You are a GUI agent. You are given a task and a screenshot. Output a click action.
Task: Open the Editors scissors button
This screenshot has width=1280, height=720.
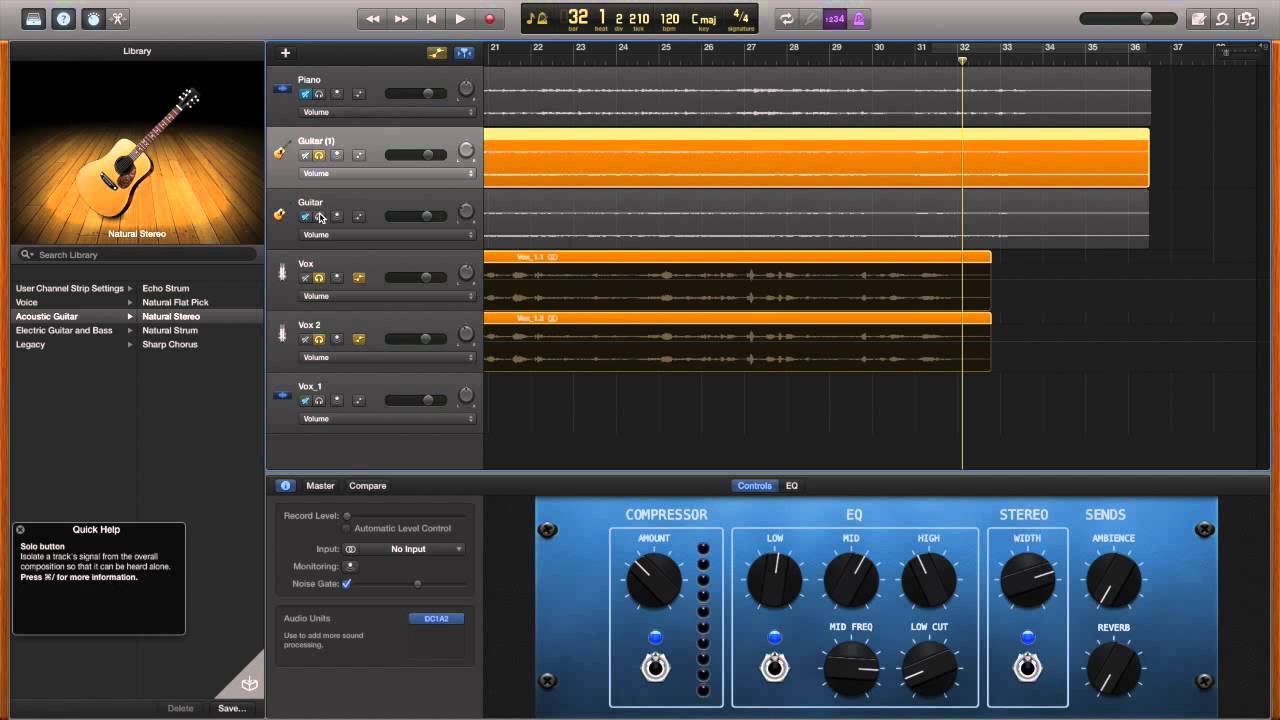pos(119,18)
